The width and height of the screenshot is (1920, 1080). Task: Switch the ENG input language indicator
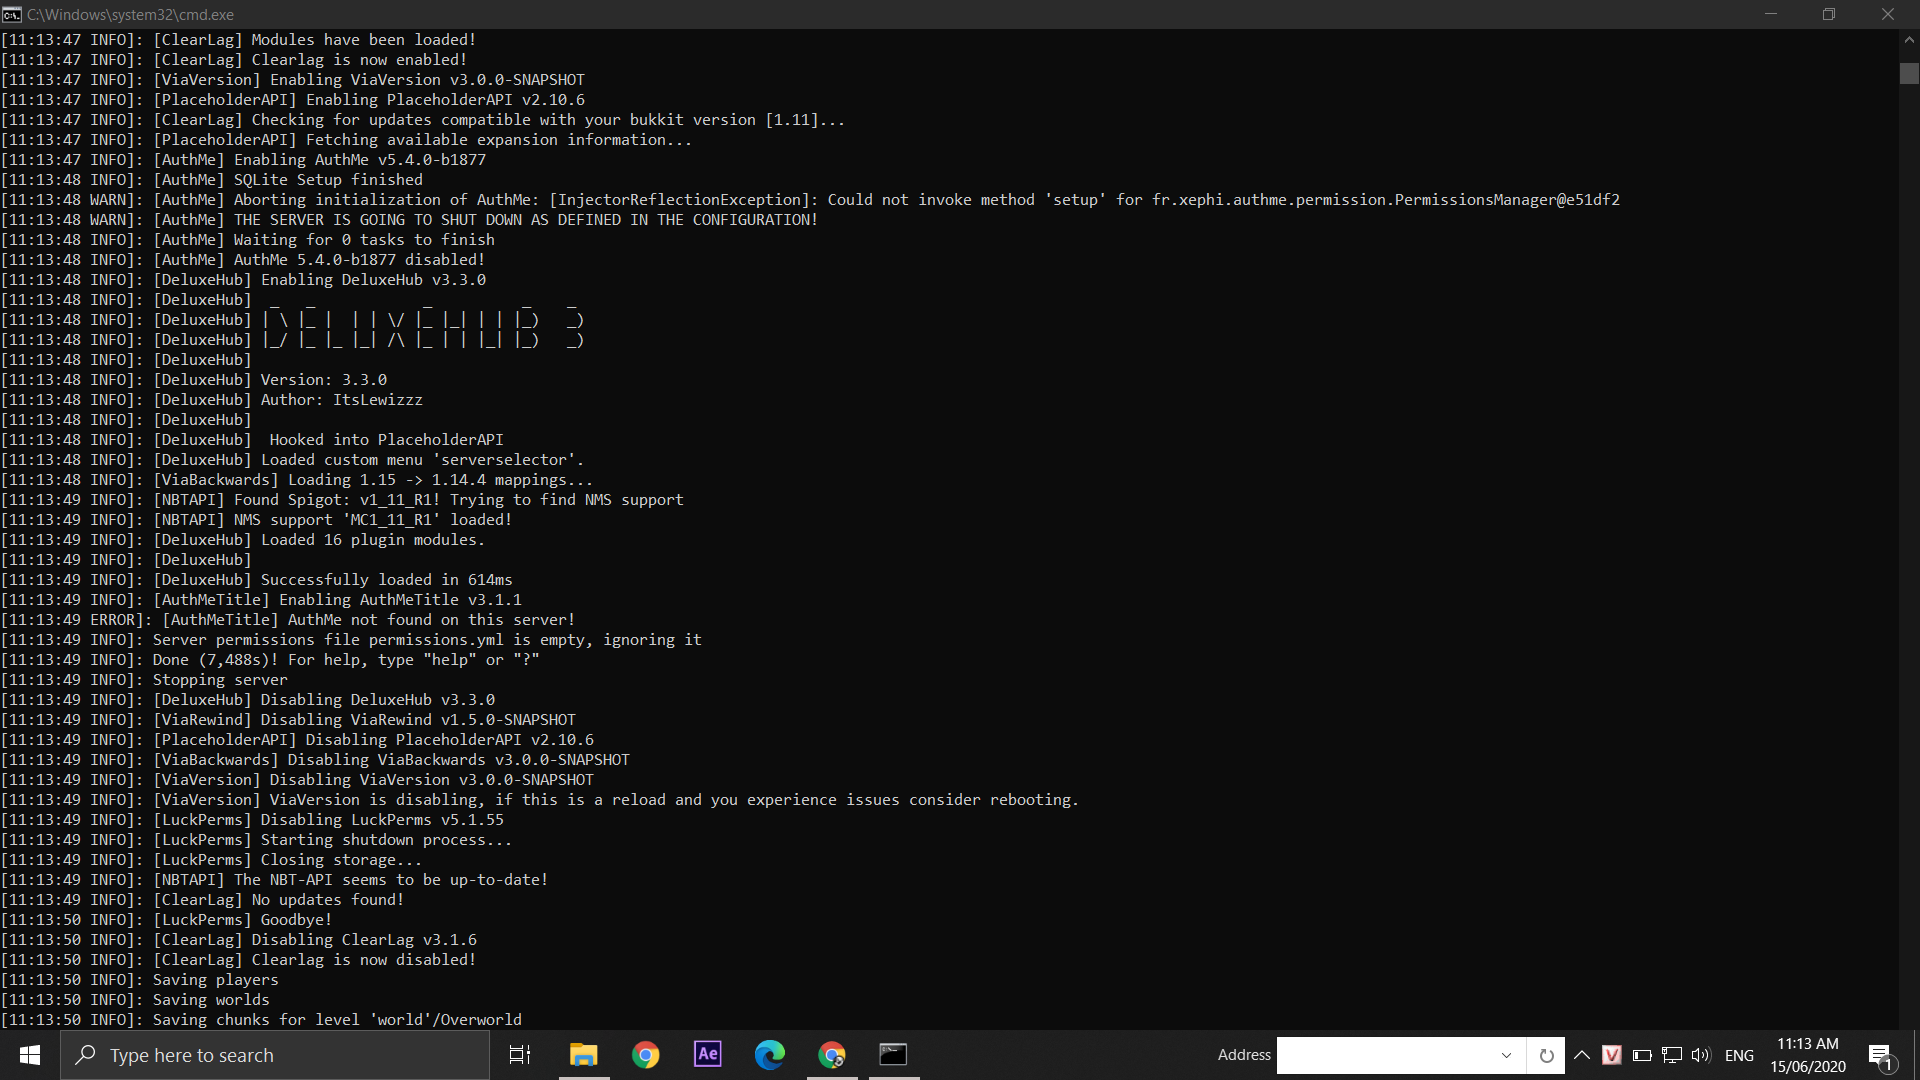(x=1739, y=1055)
